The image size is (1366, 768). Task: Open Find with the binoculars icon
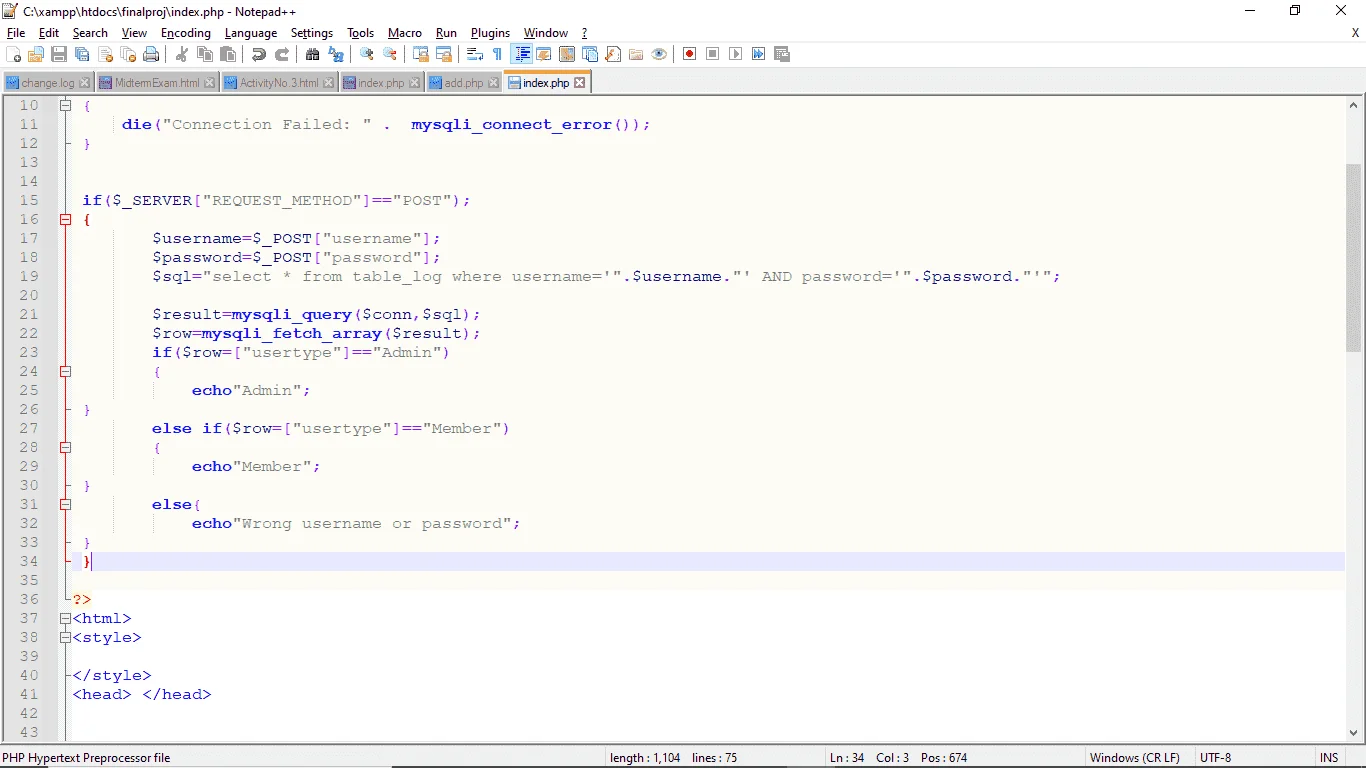click(x=312, y=54)
